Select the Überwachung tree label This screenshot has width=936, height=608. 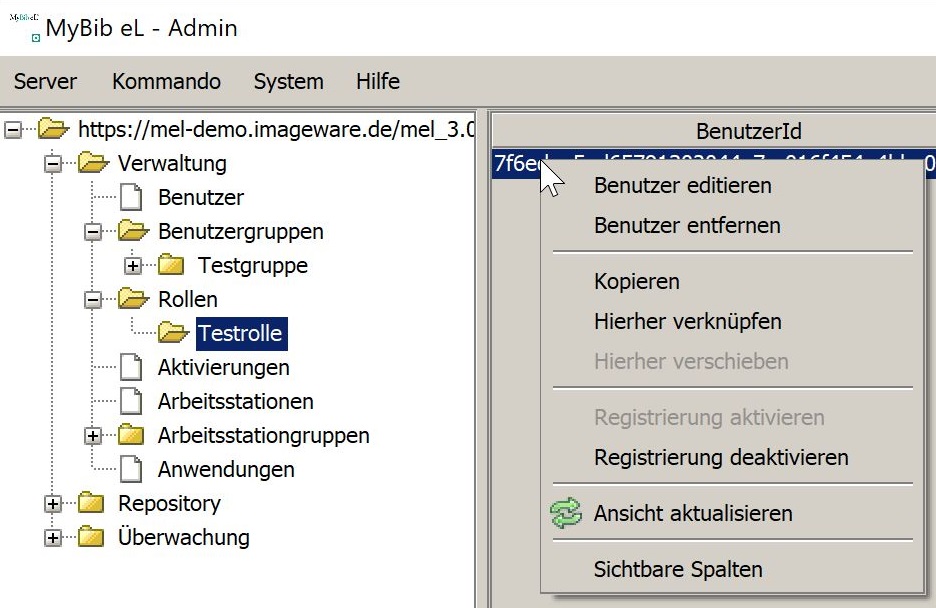[x=183, y=537]
